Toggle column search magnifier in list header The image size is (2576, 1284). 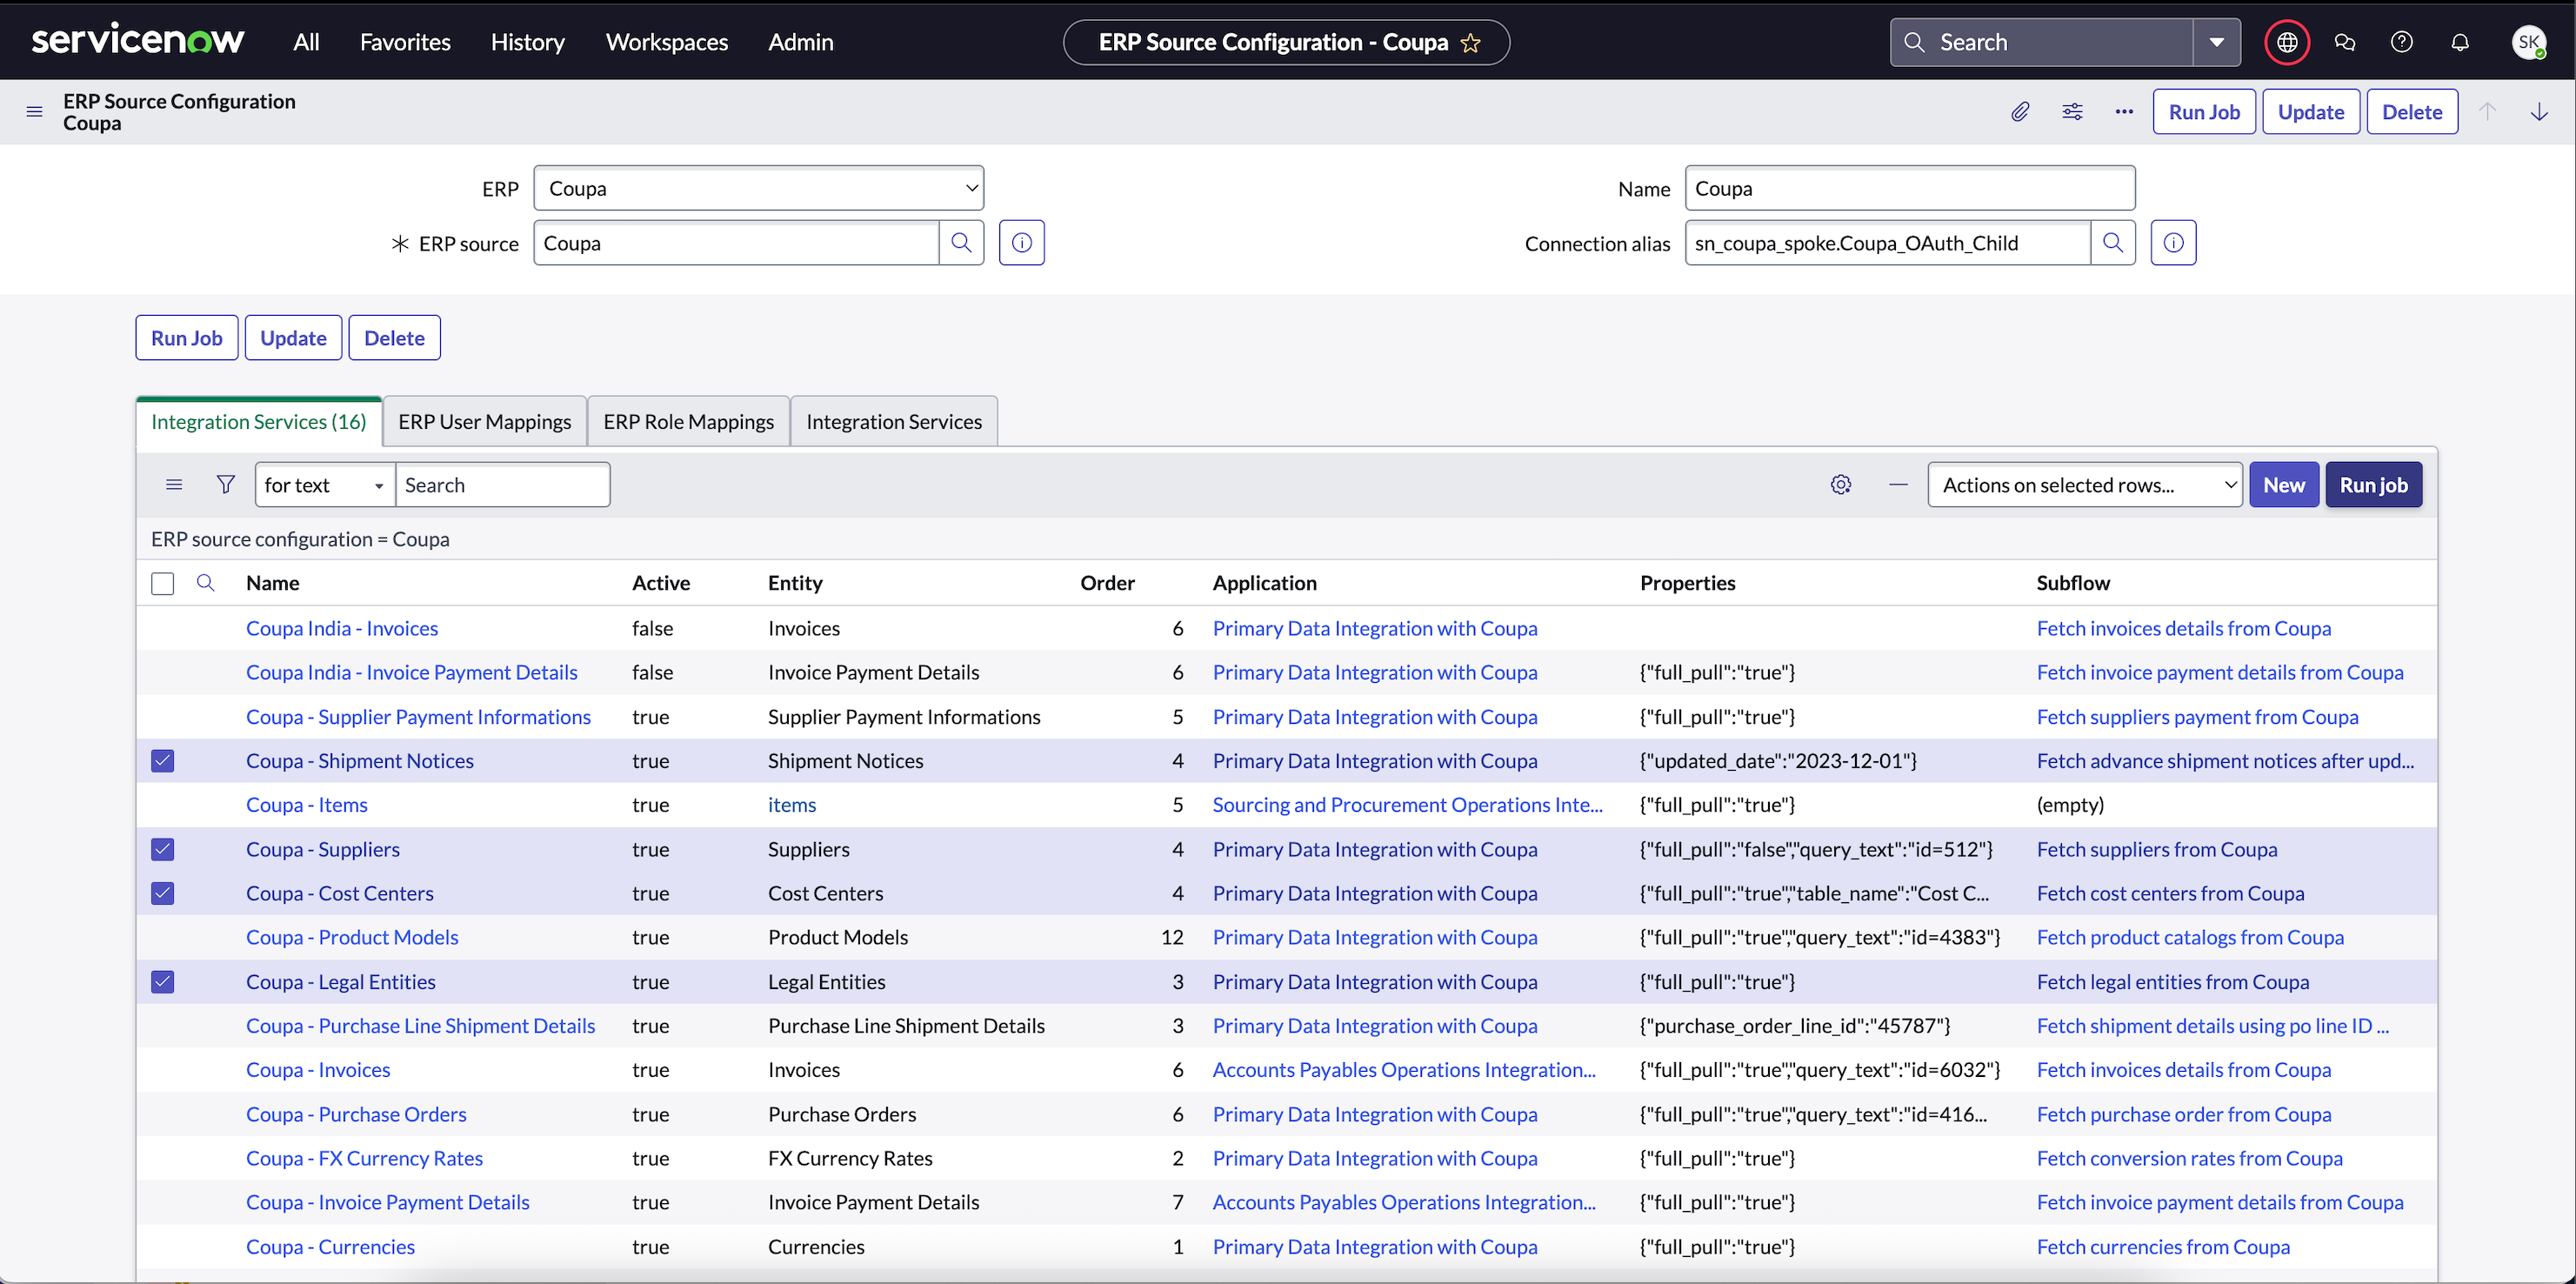tap(205, 583)
